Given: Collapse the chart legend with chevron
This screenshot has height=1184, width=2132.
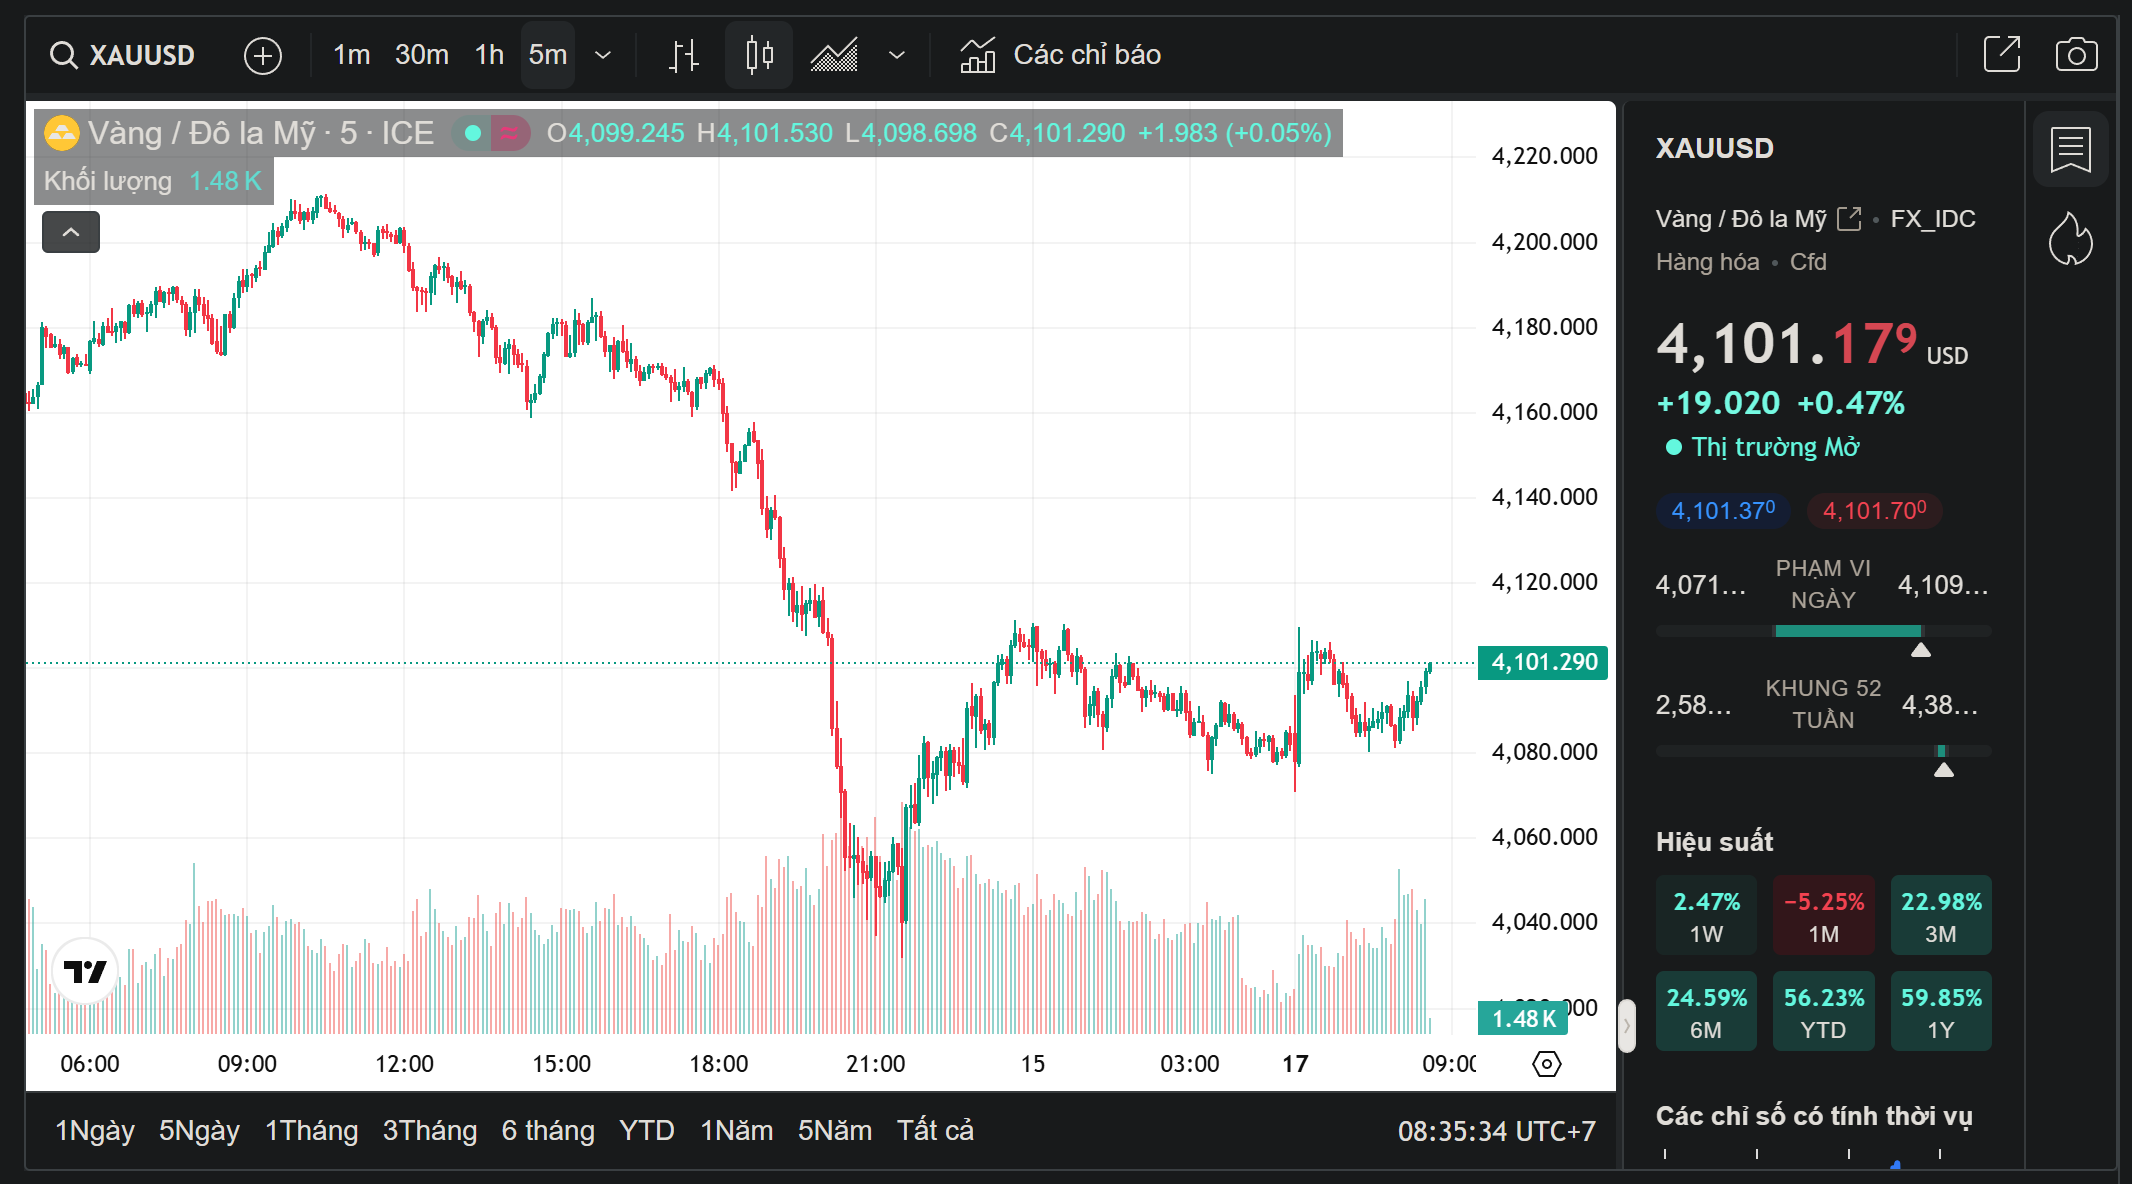Looking at the screenshot, I should [x=71, y=232].
